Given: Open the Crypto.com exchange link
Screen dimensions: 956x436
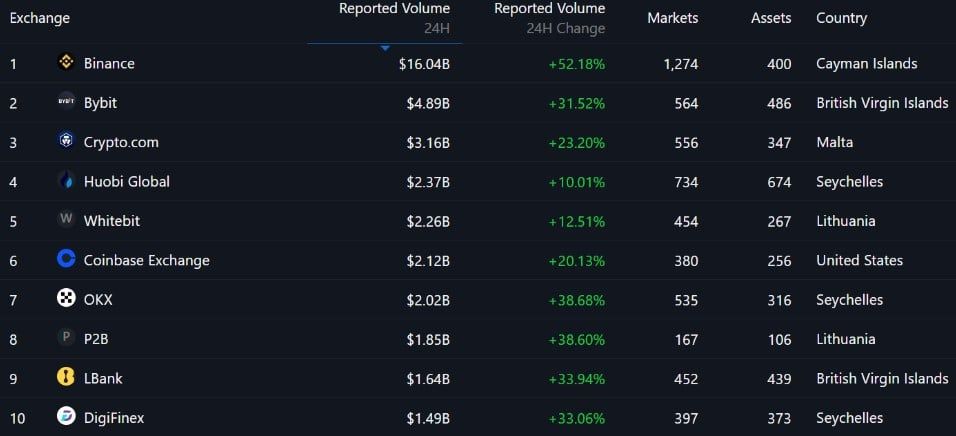Looking at the screenshot, I should [x=121, y=143].
